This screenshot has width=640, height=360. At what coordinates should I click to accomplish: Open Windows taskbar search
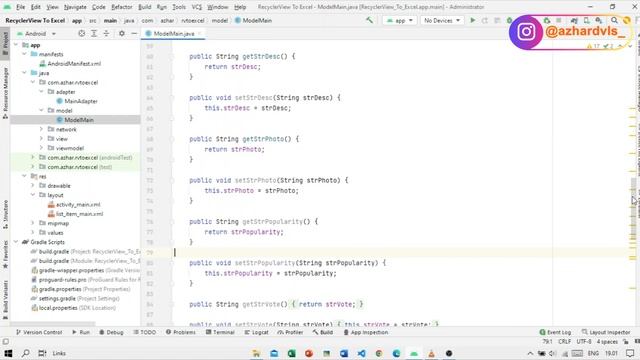coord(25,353)
